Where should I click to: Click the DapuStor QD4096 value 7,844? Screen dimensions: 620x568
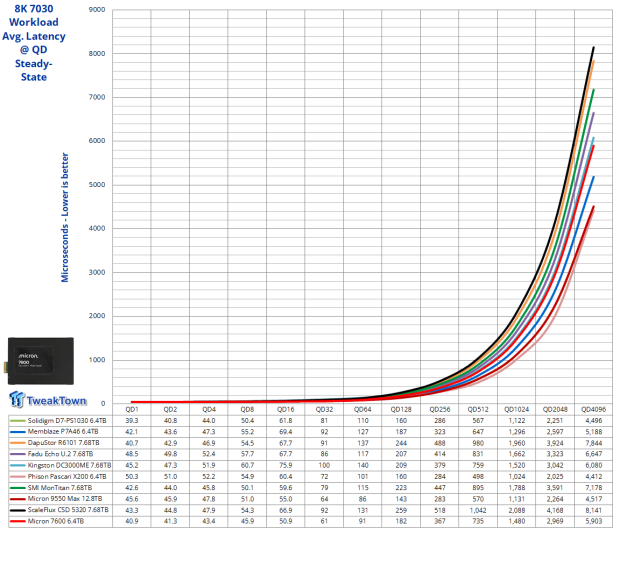pyautogui.click(x=594, y=443)
